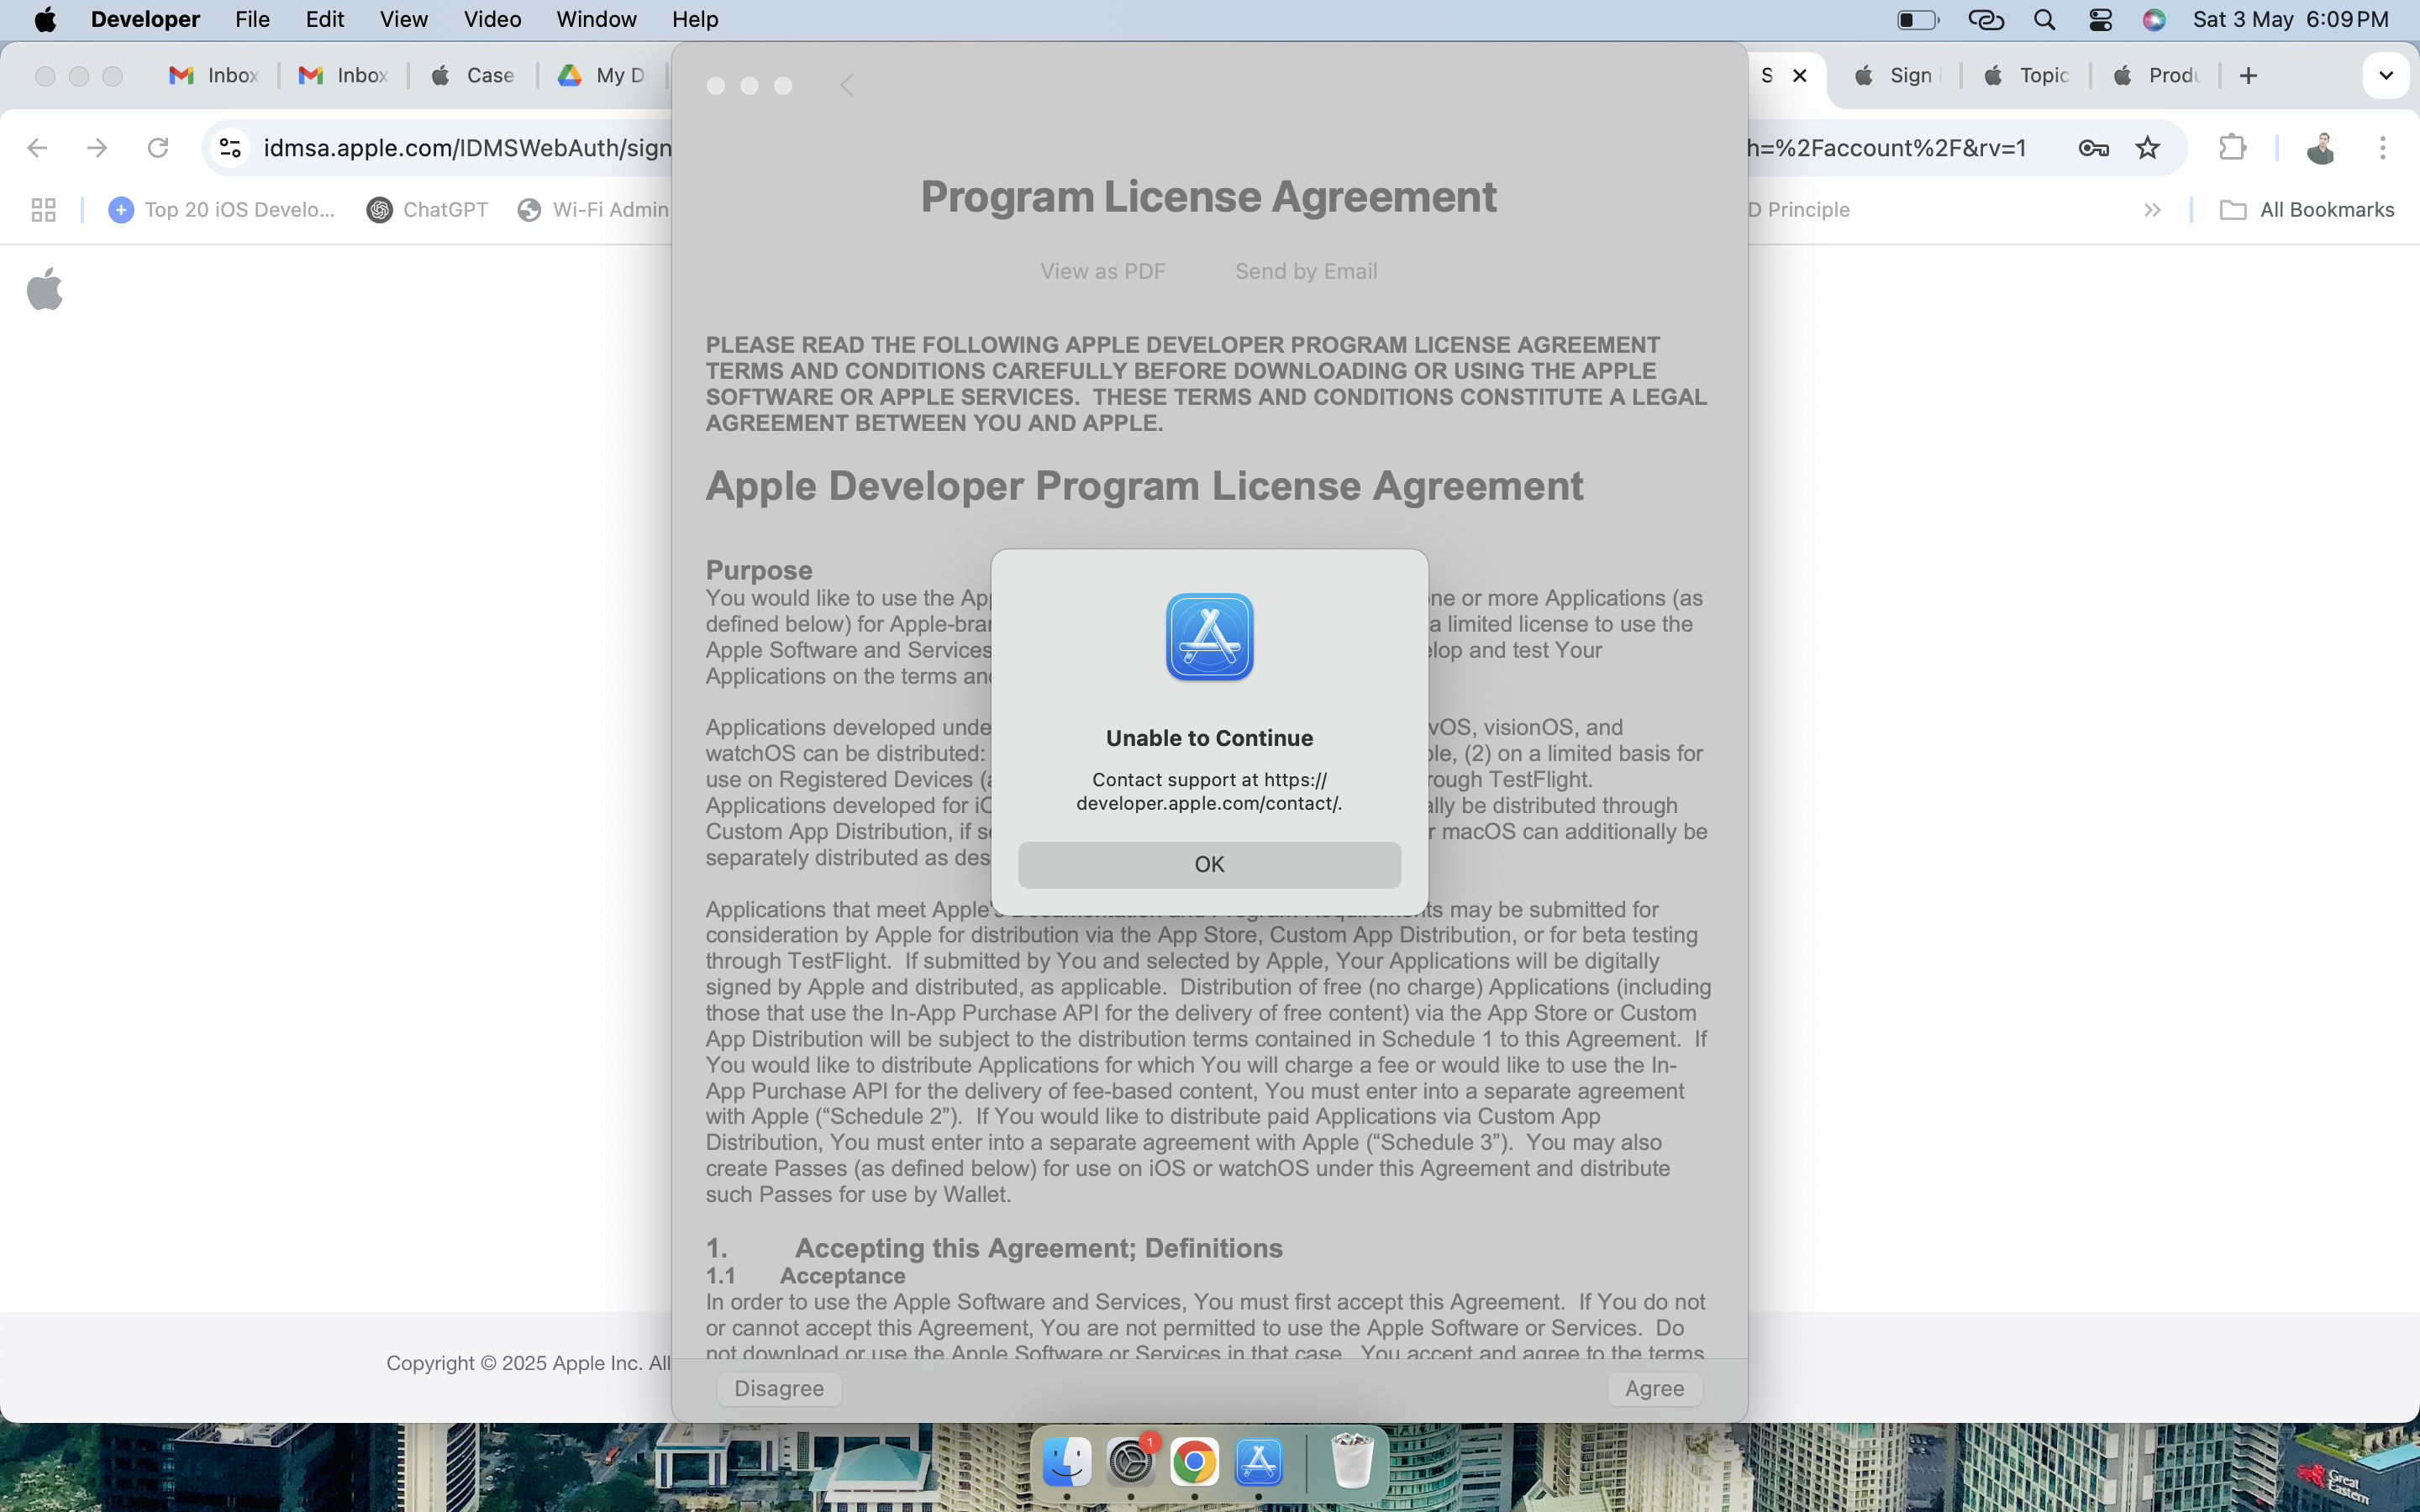Open the Video menu

click(492, 19)
